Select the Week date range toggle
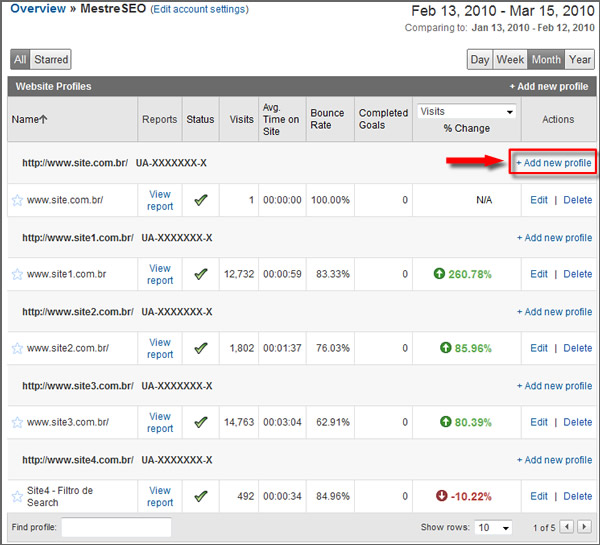Image resolution: width=600 pixels, height=545 pixels. pos(510,60)
